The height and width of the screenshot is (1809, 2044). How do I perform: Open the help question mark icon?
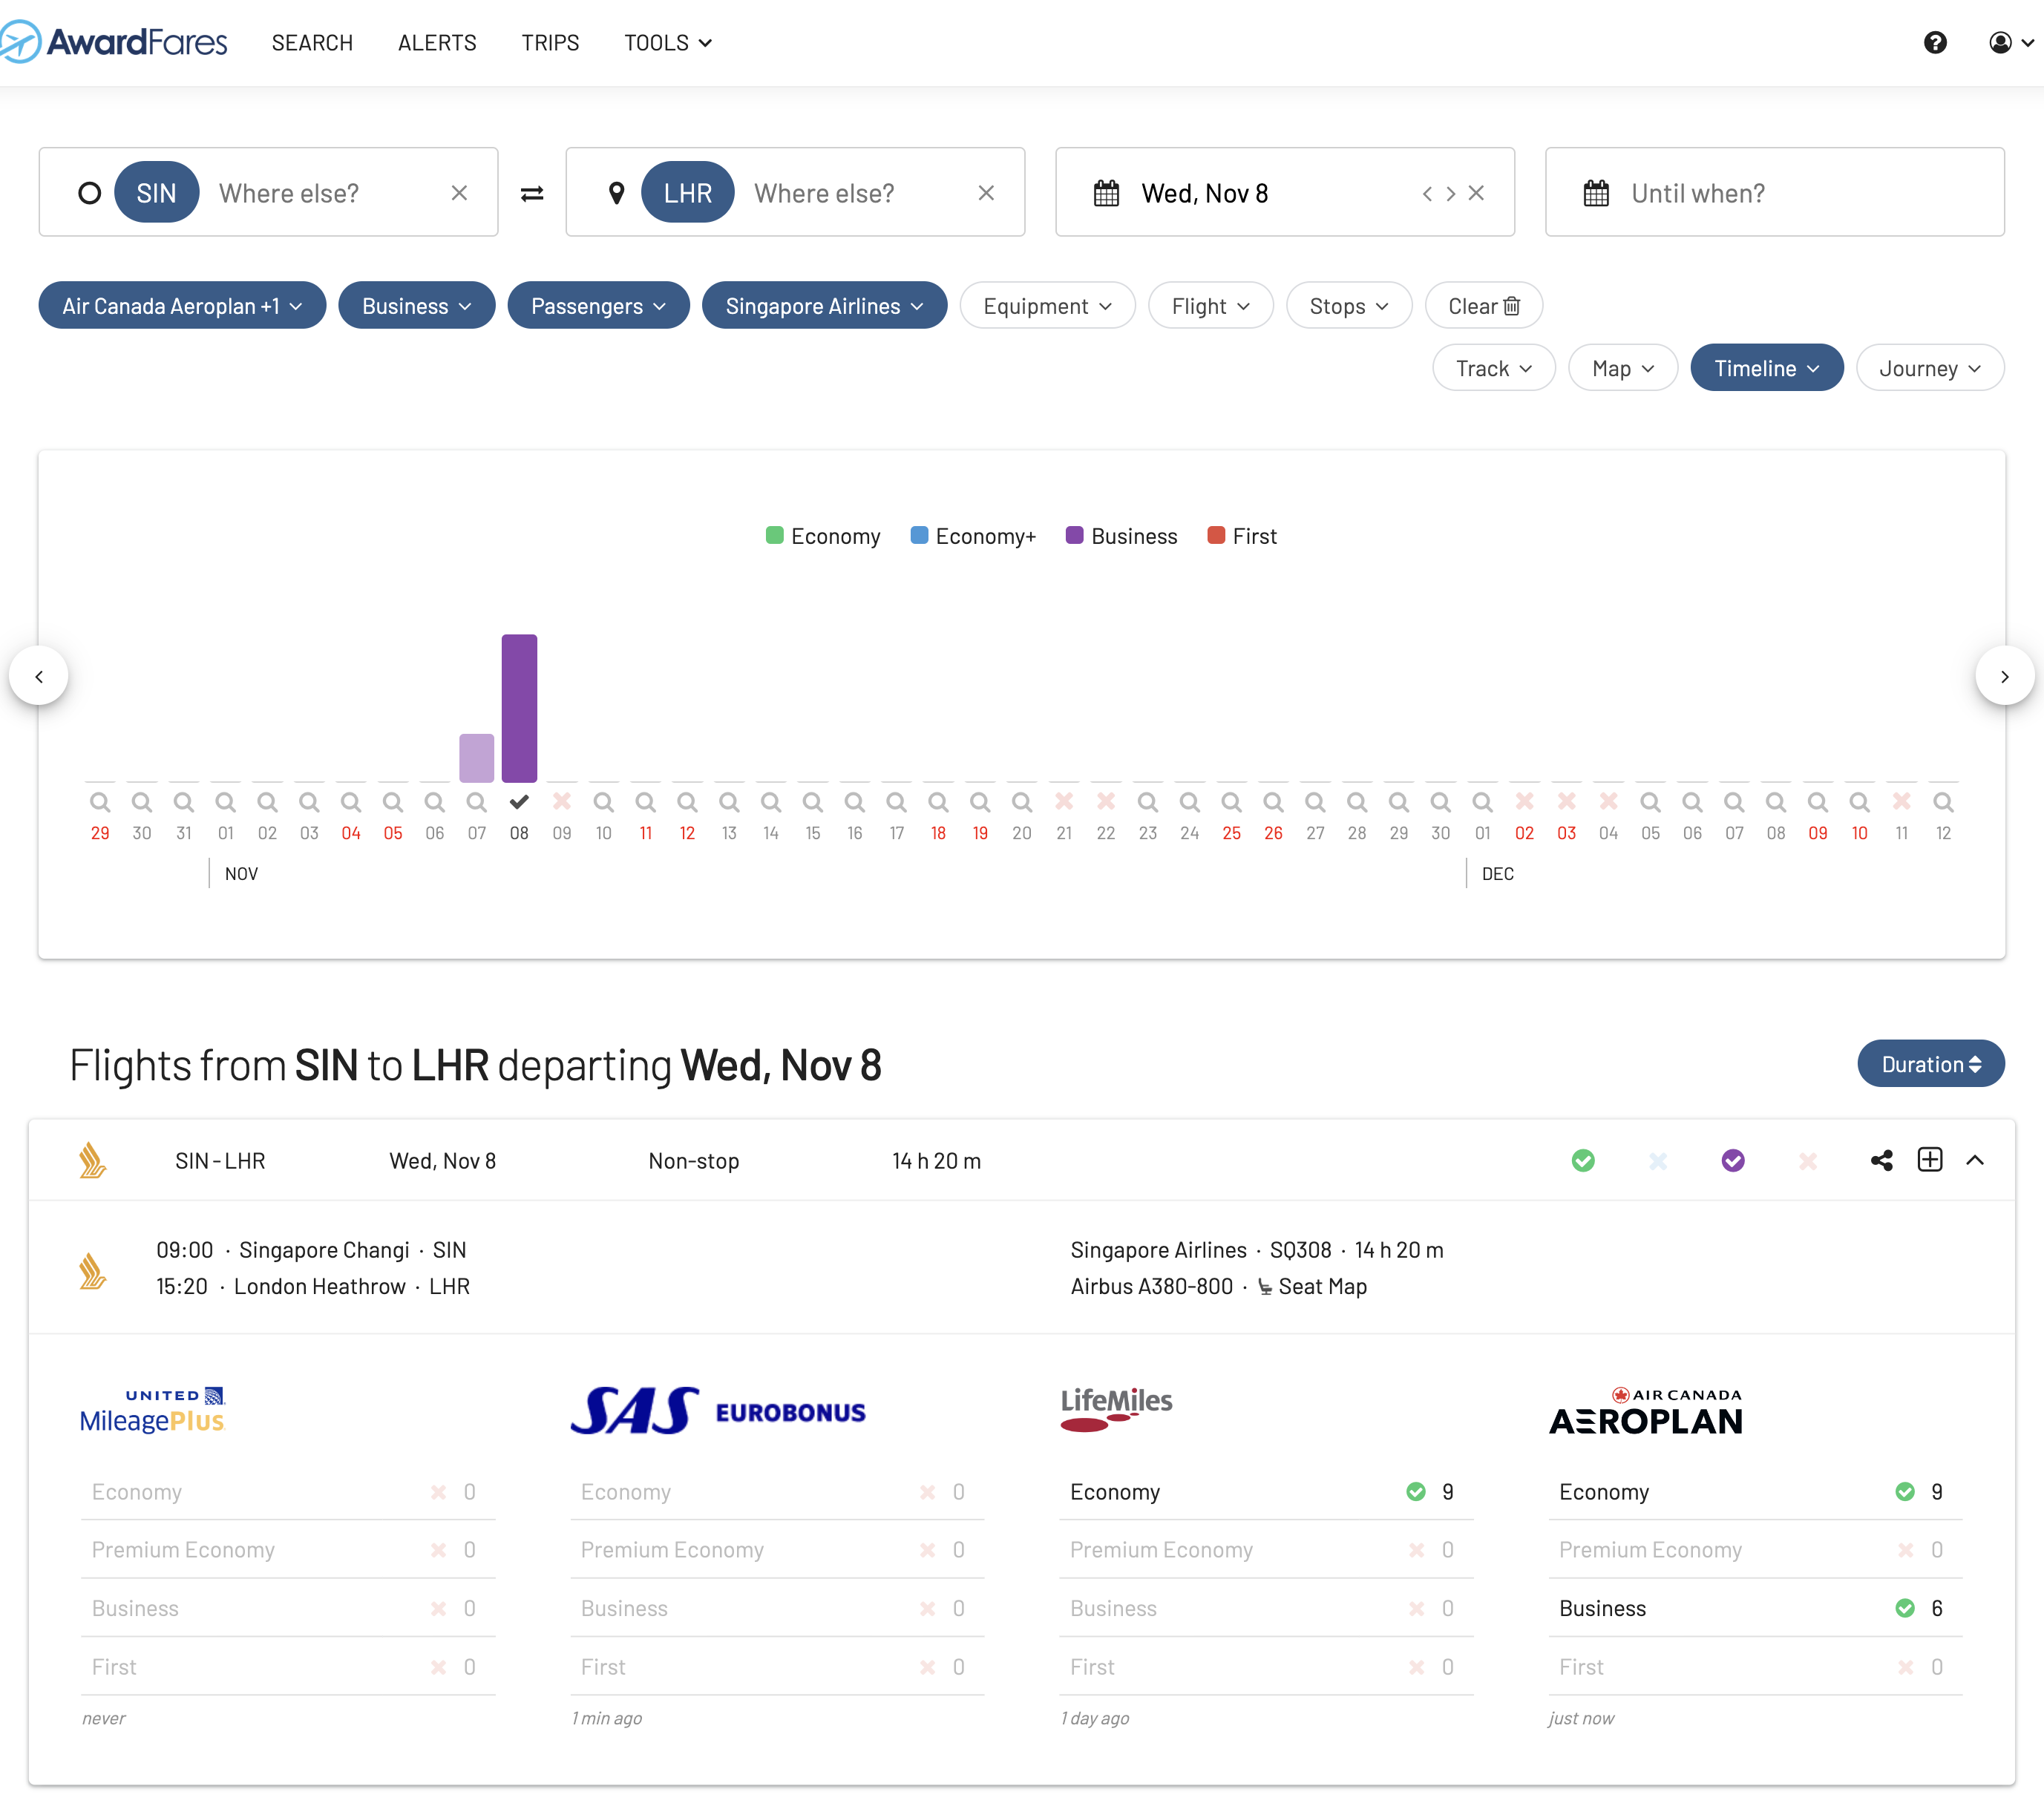(1935, 42)
